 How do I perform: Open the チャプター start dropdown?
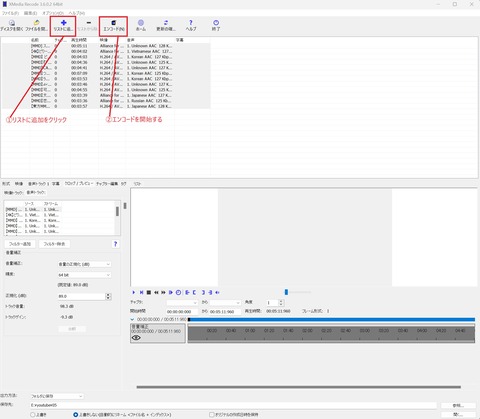click(x=182, y=303)
